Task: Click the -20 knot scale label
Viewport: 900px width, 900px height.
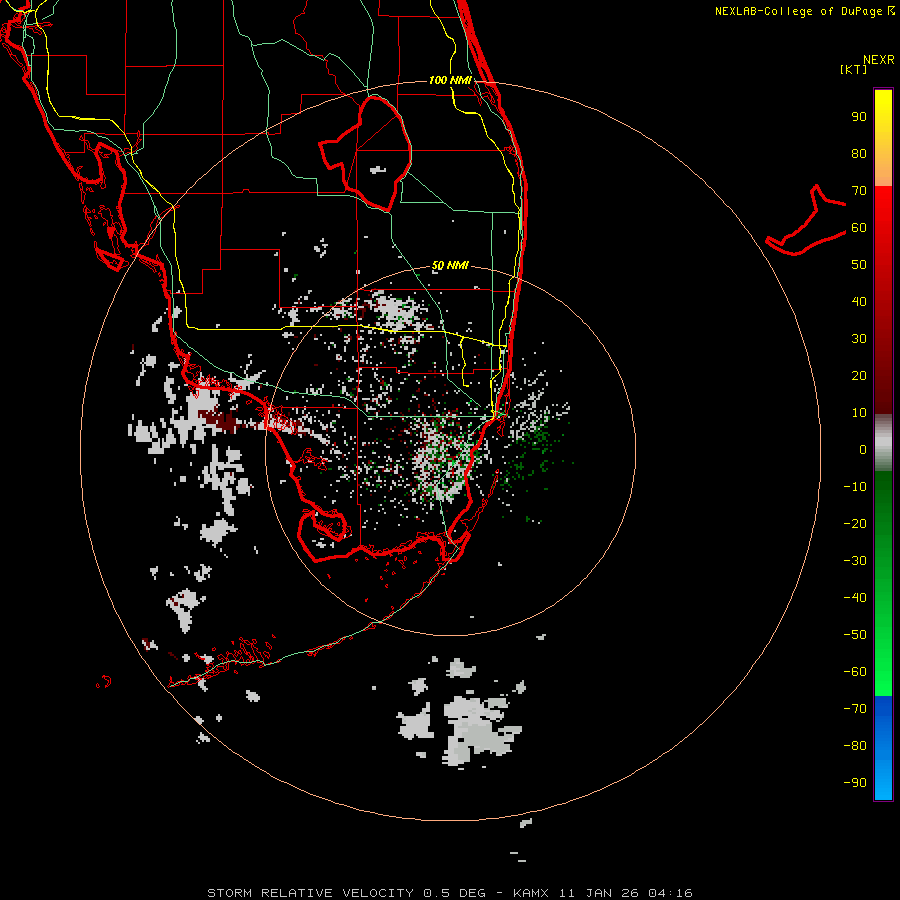Action: point(855,524)
